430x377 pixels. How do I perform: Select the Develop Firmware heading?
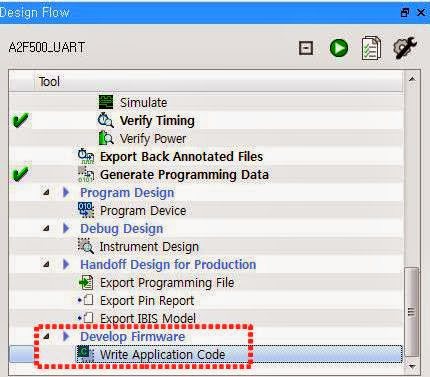[x=132, y=336]
